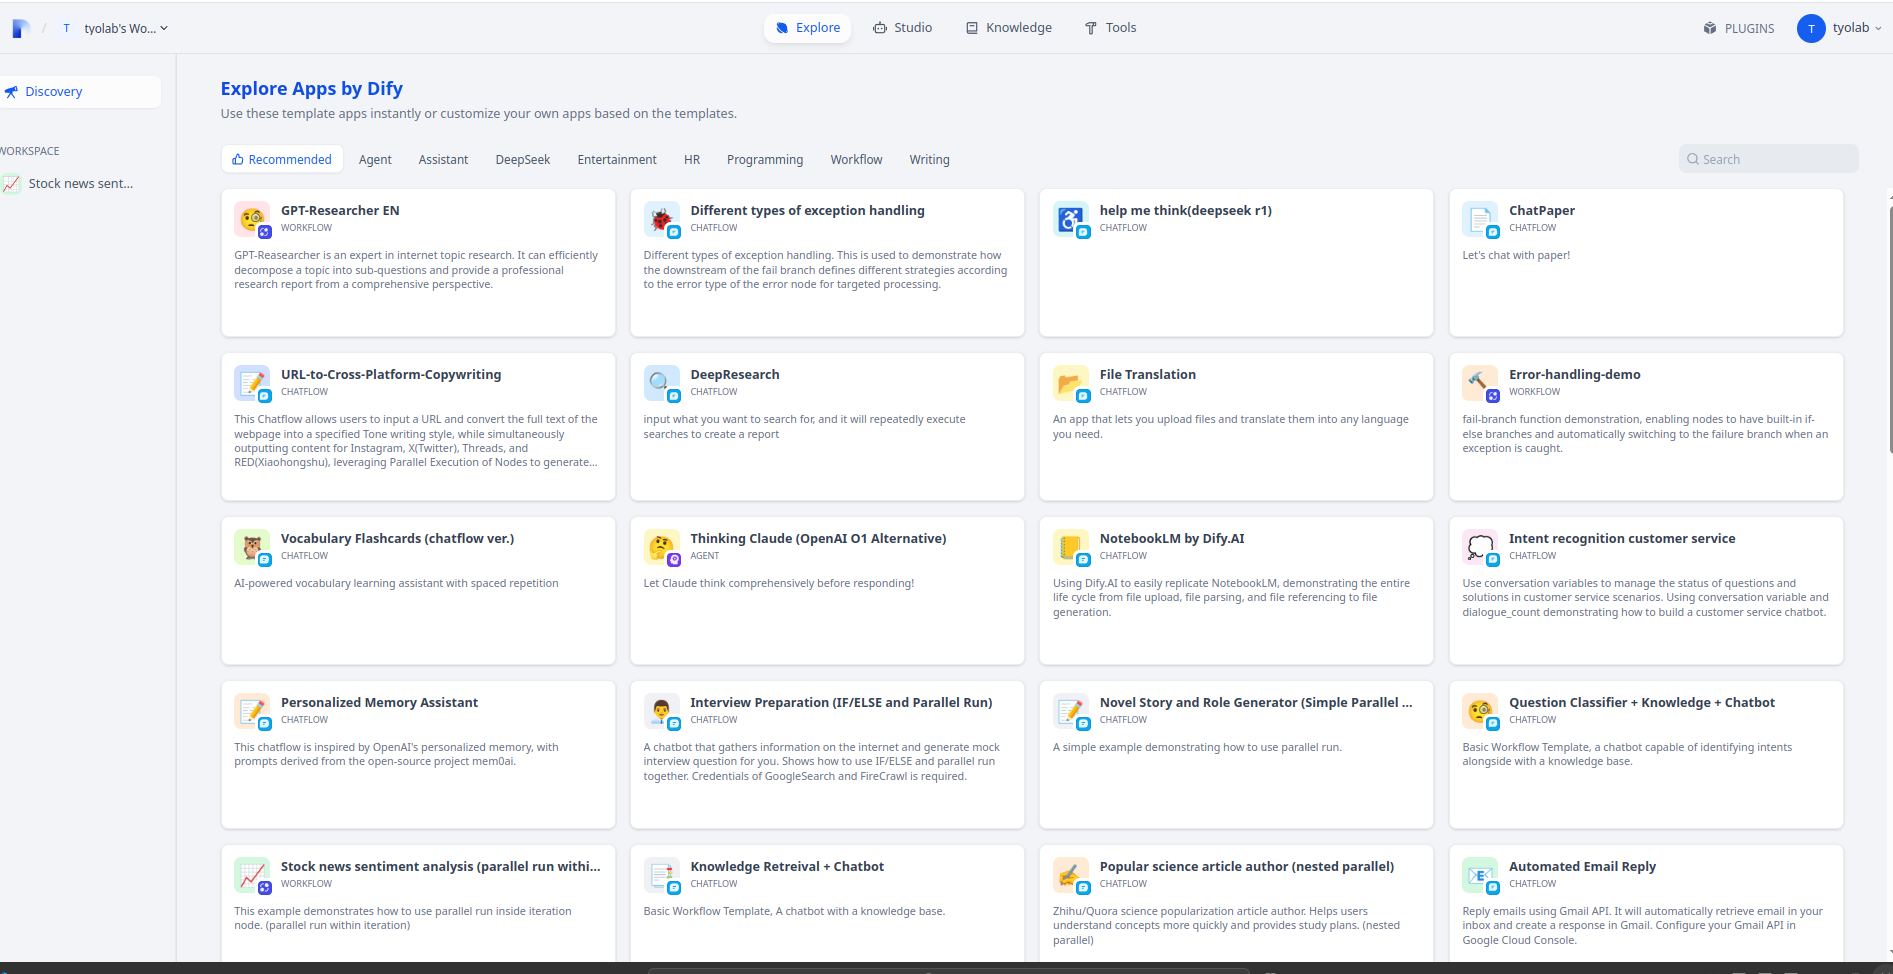Click the Question Classifier + Knowledge + Chatbot icon

pyautogui.click(x=1480, y=710)
